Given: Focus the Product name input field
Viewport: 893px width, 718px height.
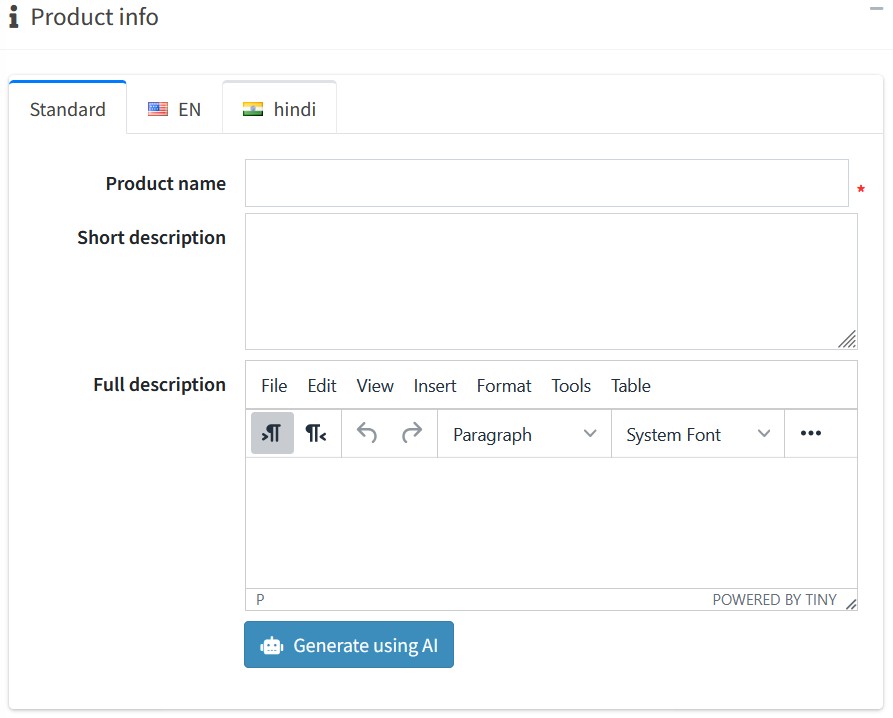Looking at the screenshot, I should click(547, 183).
